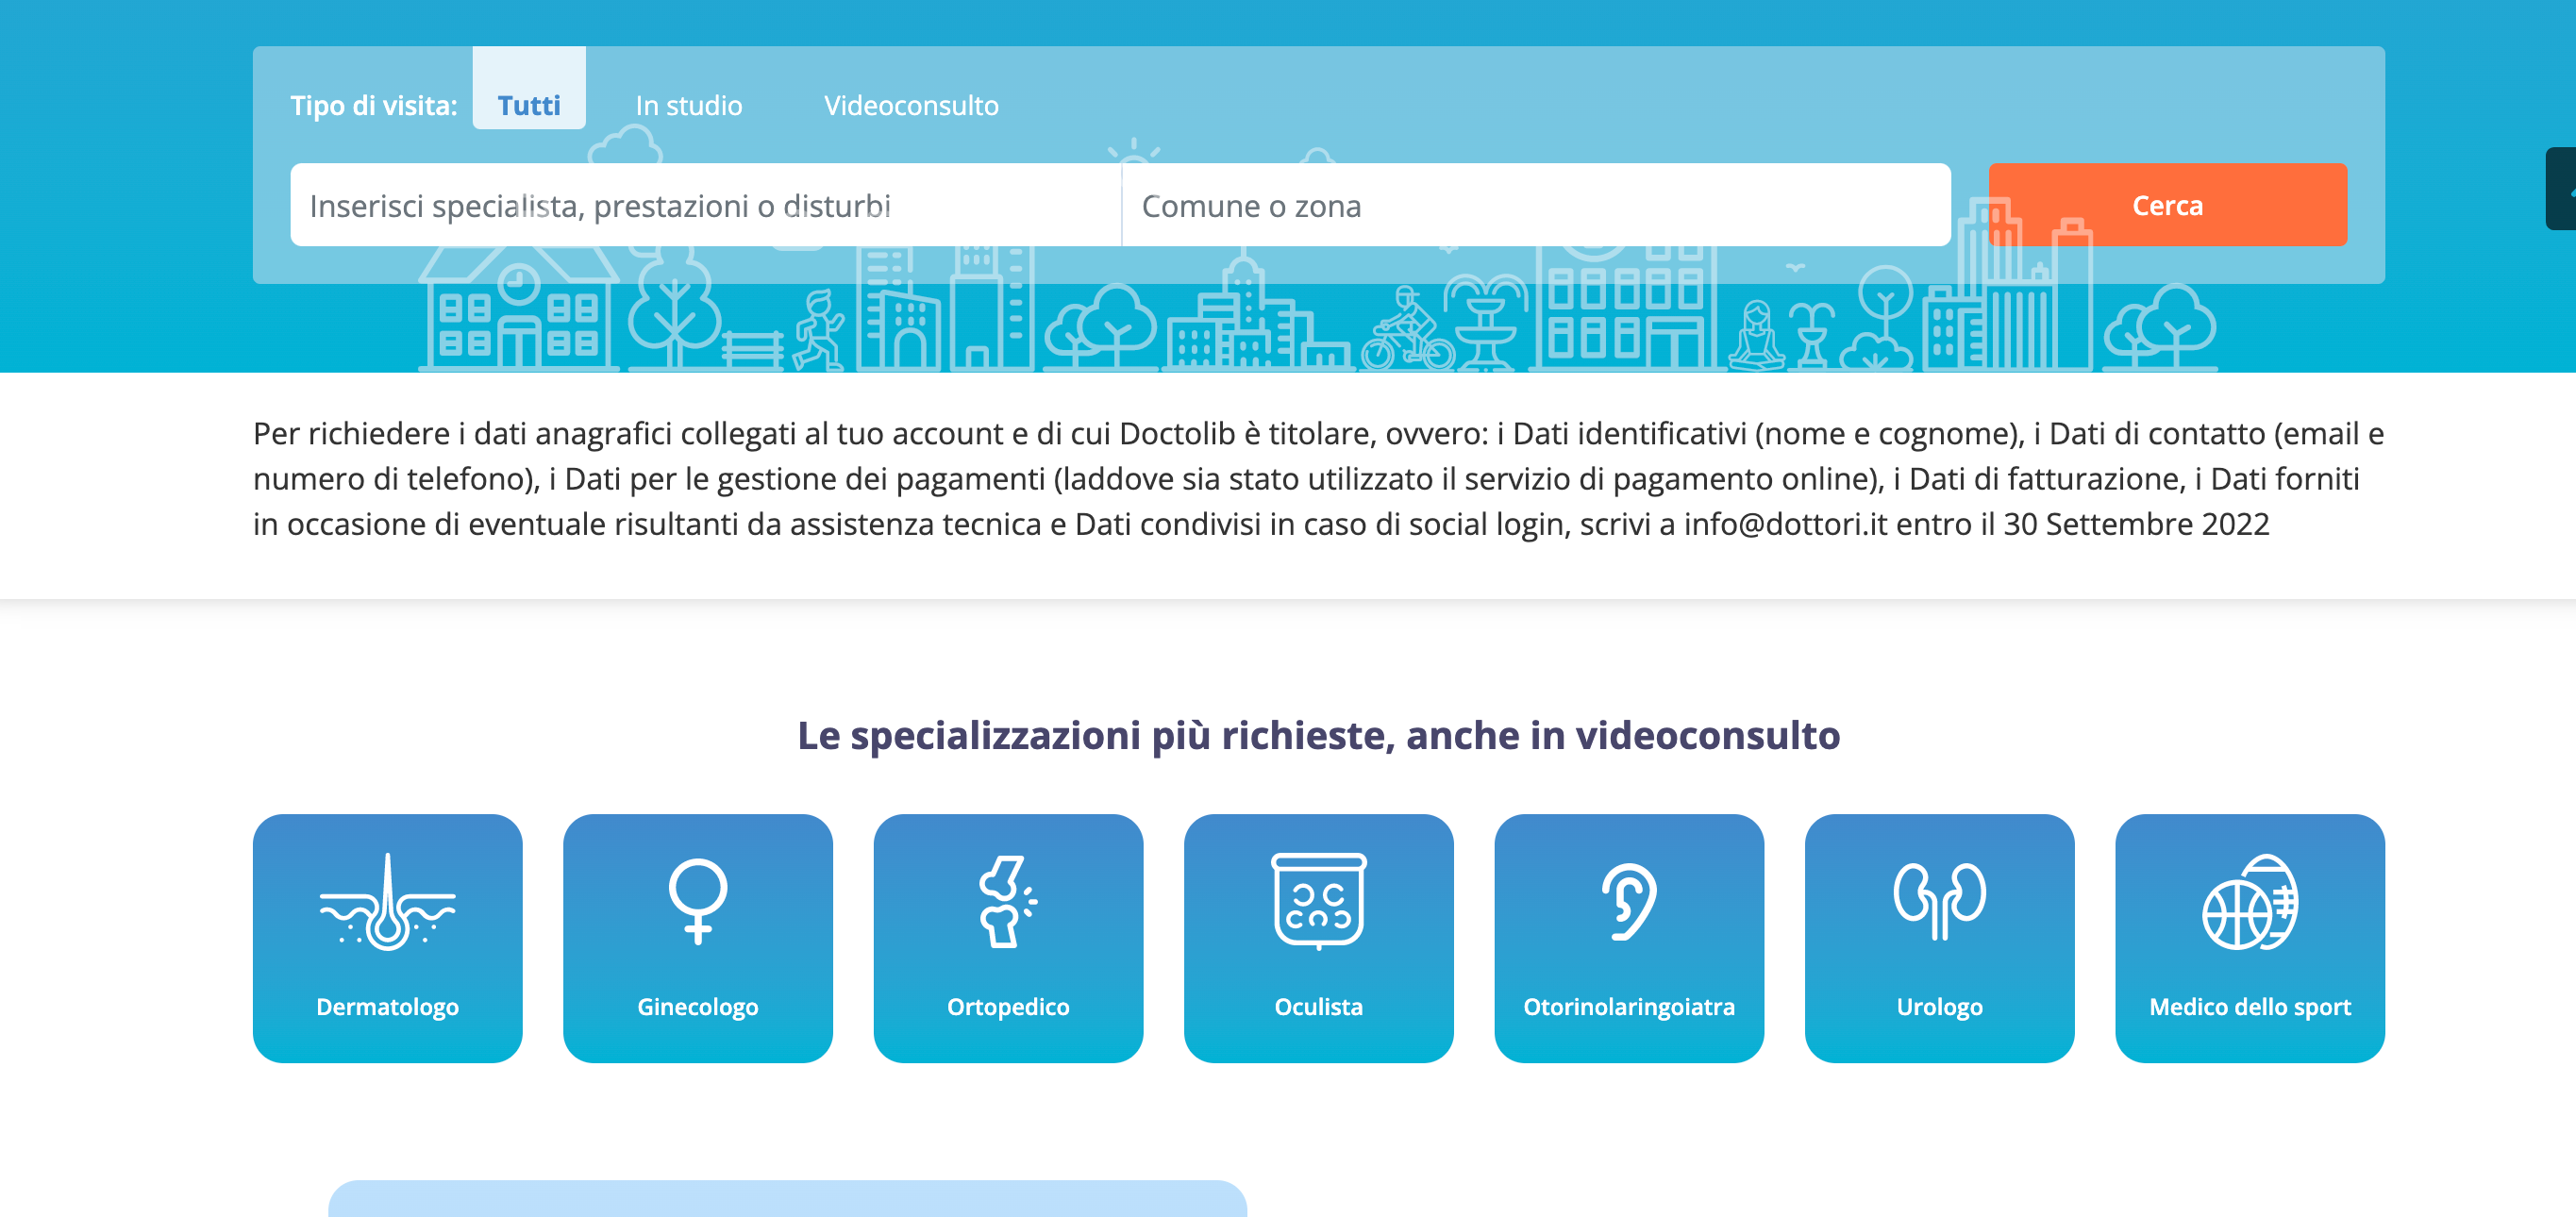
Task: Click the Medico dello sport balls icon
Action: click(x=2250, y=902)
